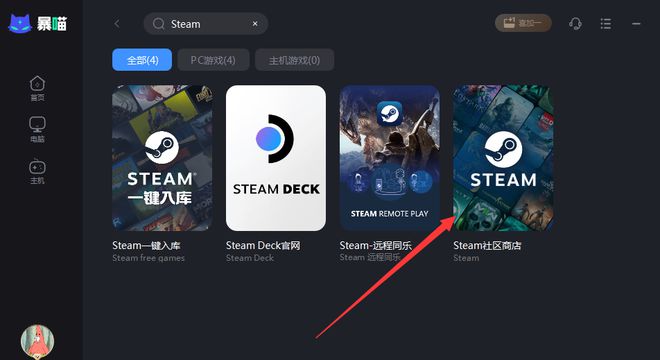Open the list menu icon
This screenshot has height=360, width=660.
point(606,24)
